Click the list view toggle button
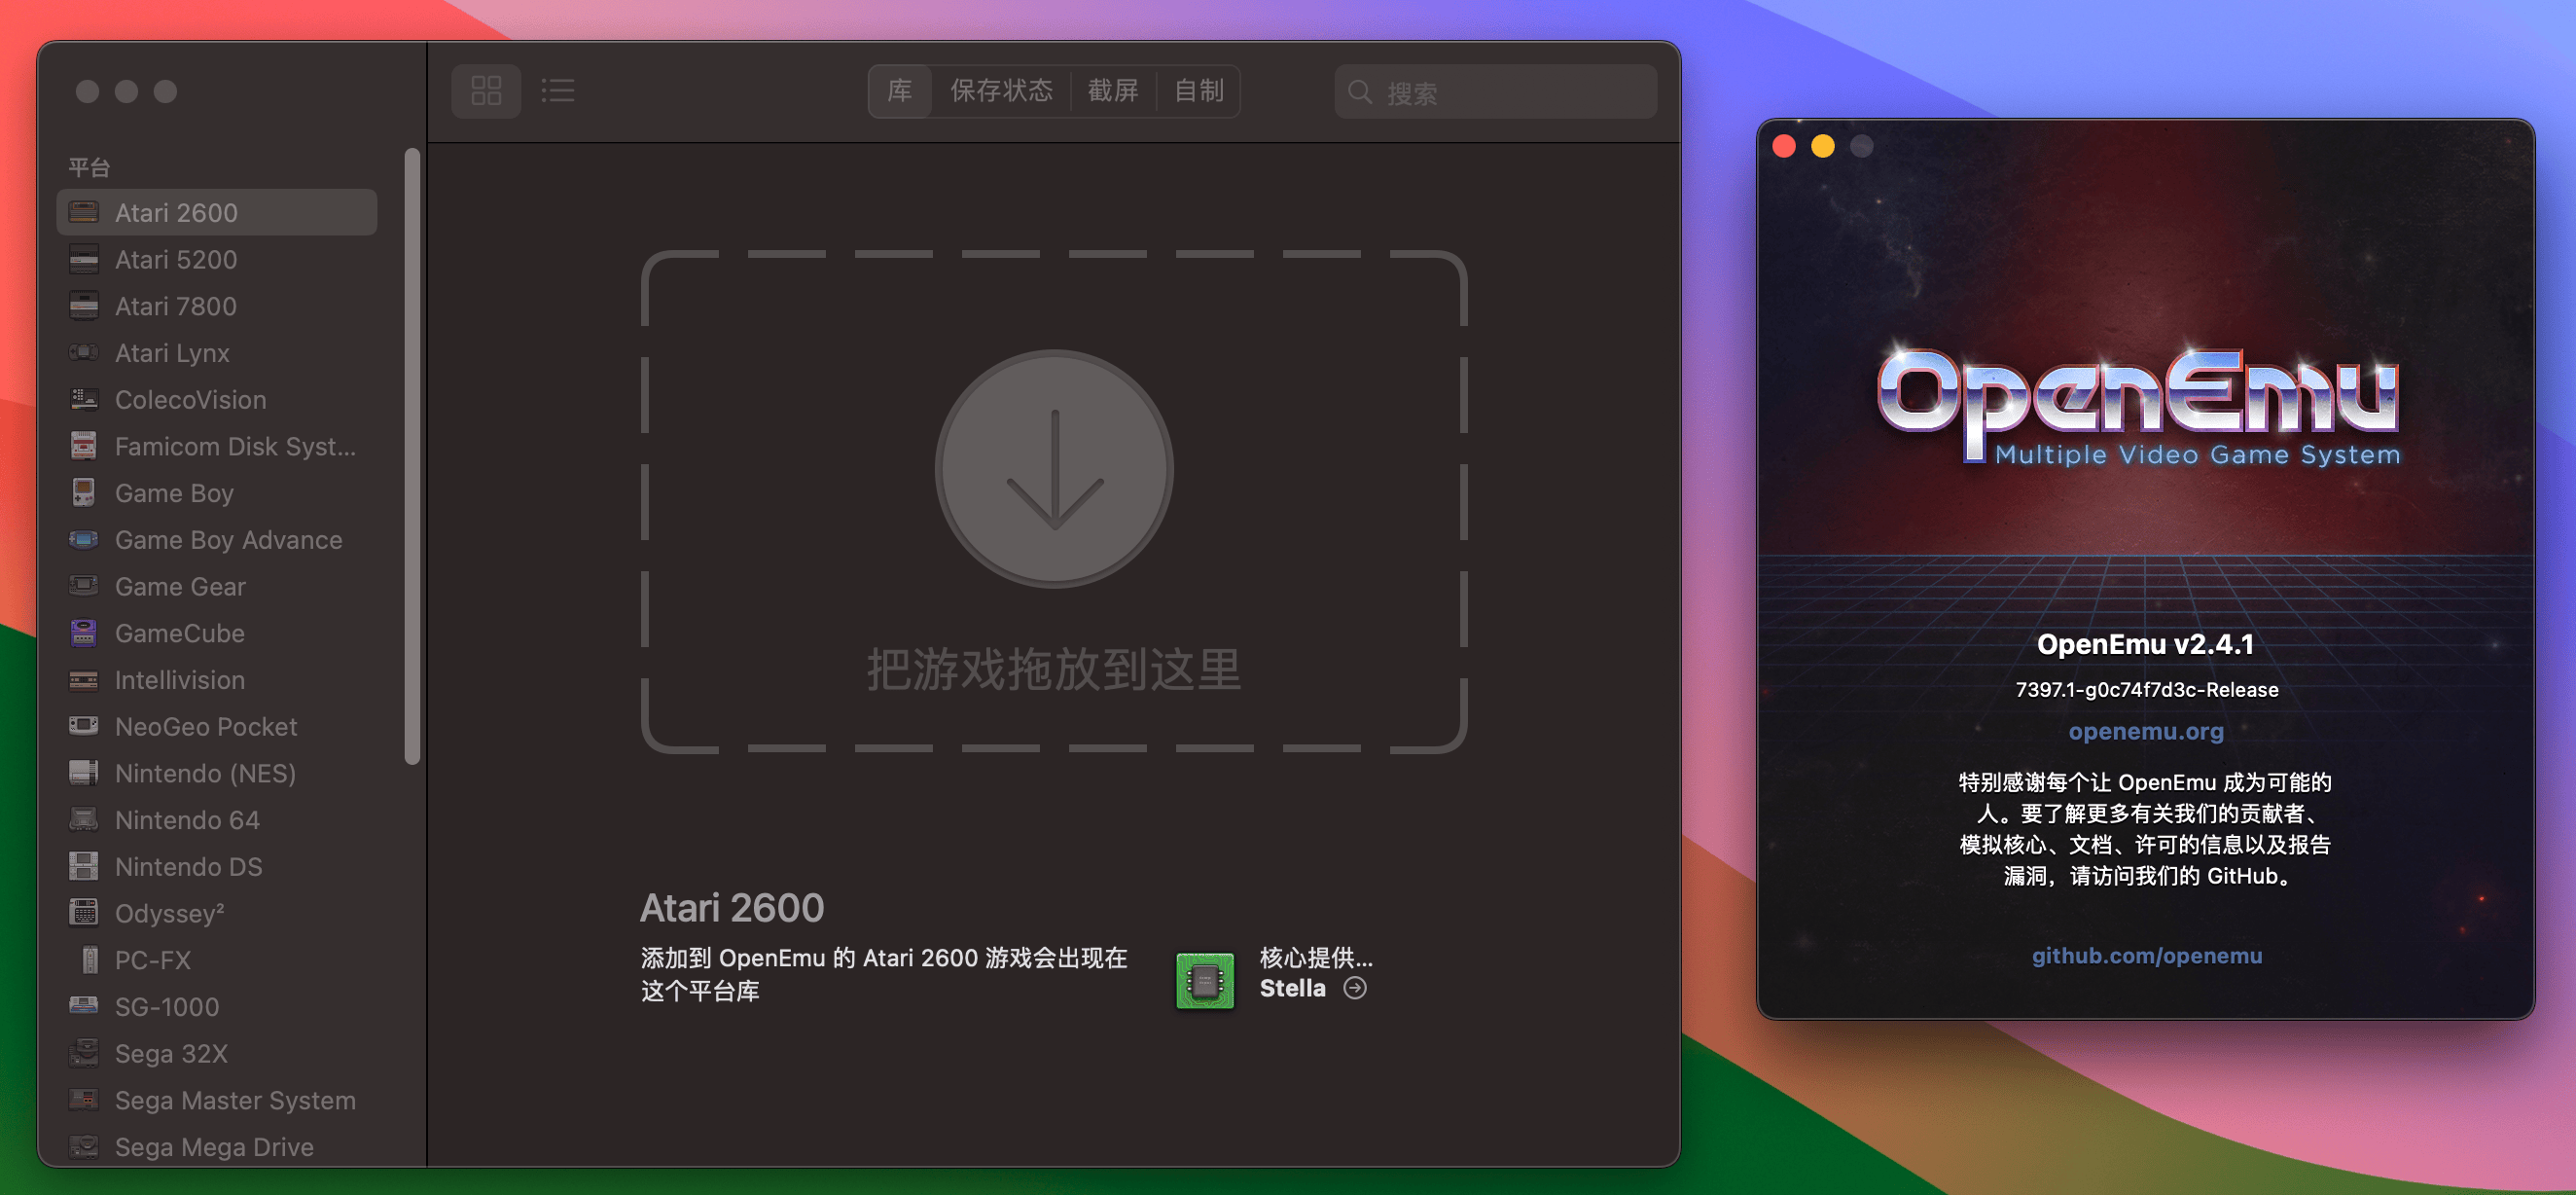The height and width of the screenshot is (1195, 2576). (558, 91)
